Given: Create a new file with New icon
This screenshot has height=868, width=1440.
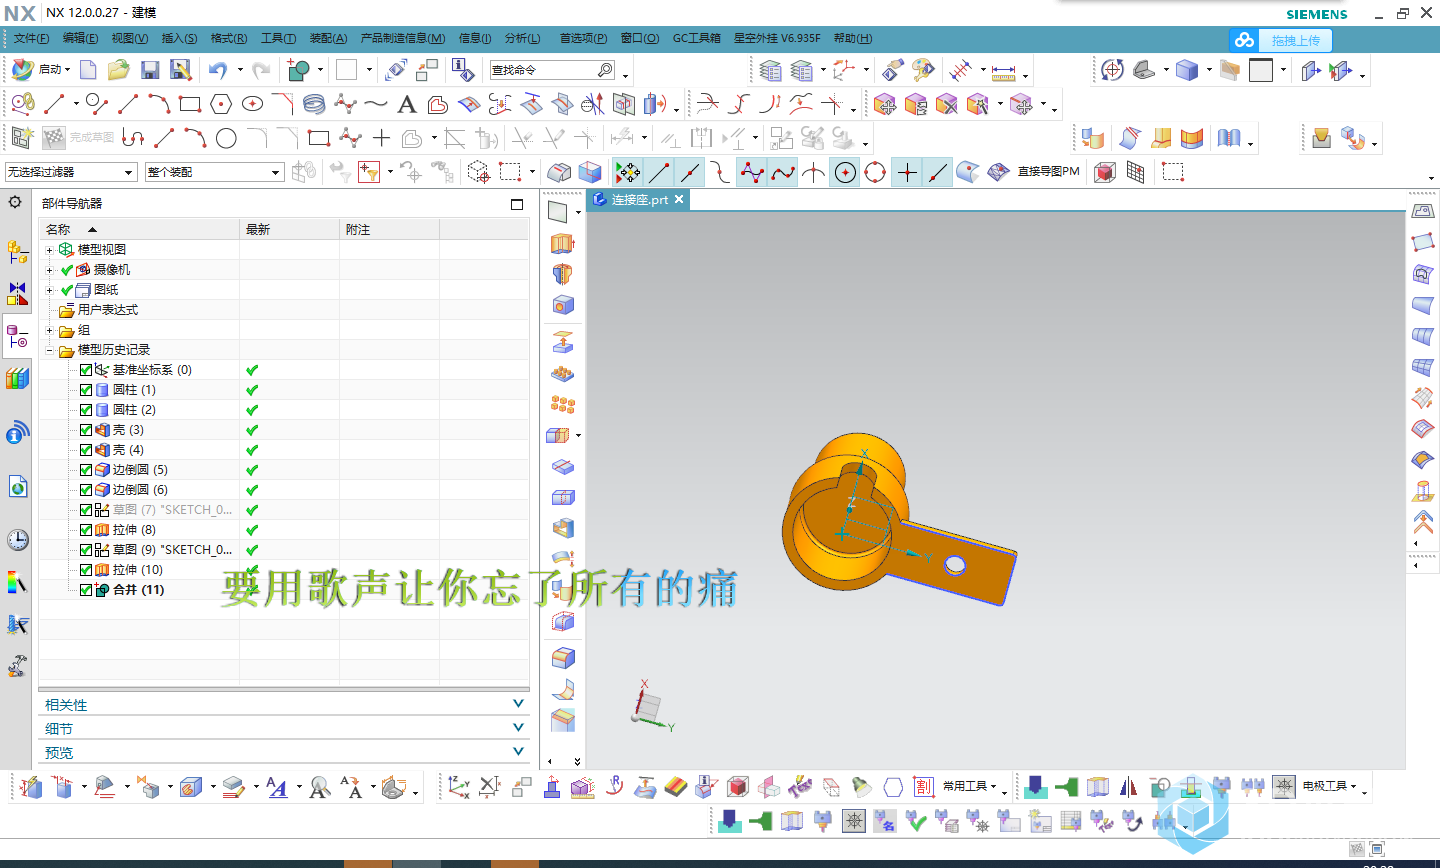Looking at the screenshot, I should coord(88,70).
